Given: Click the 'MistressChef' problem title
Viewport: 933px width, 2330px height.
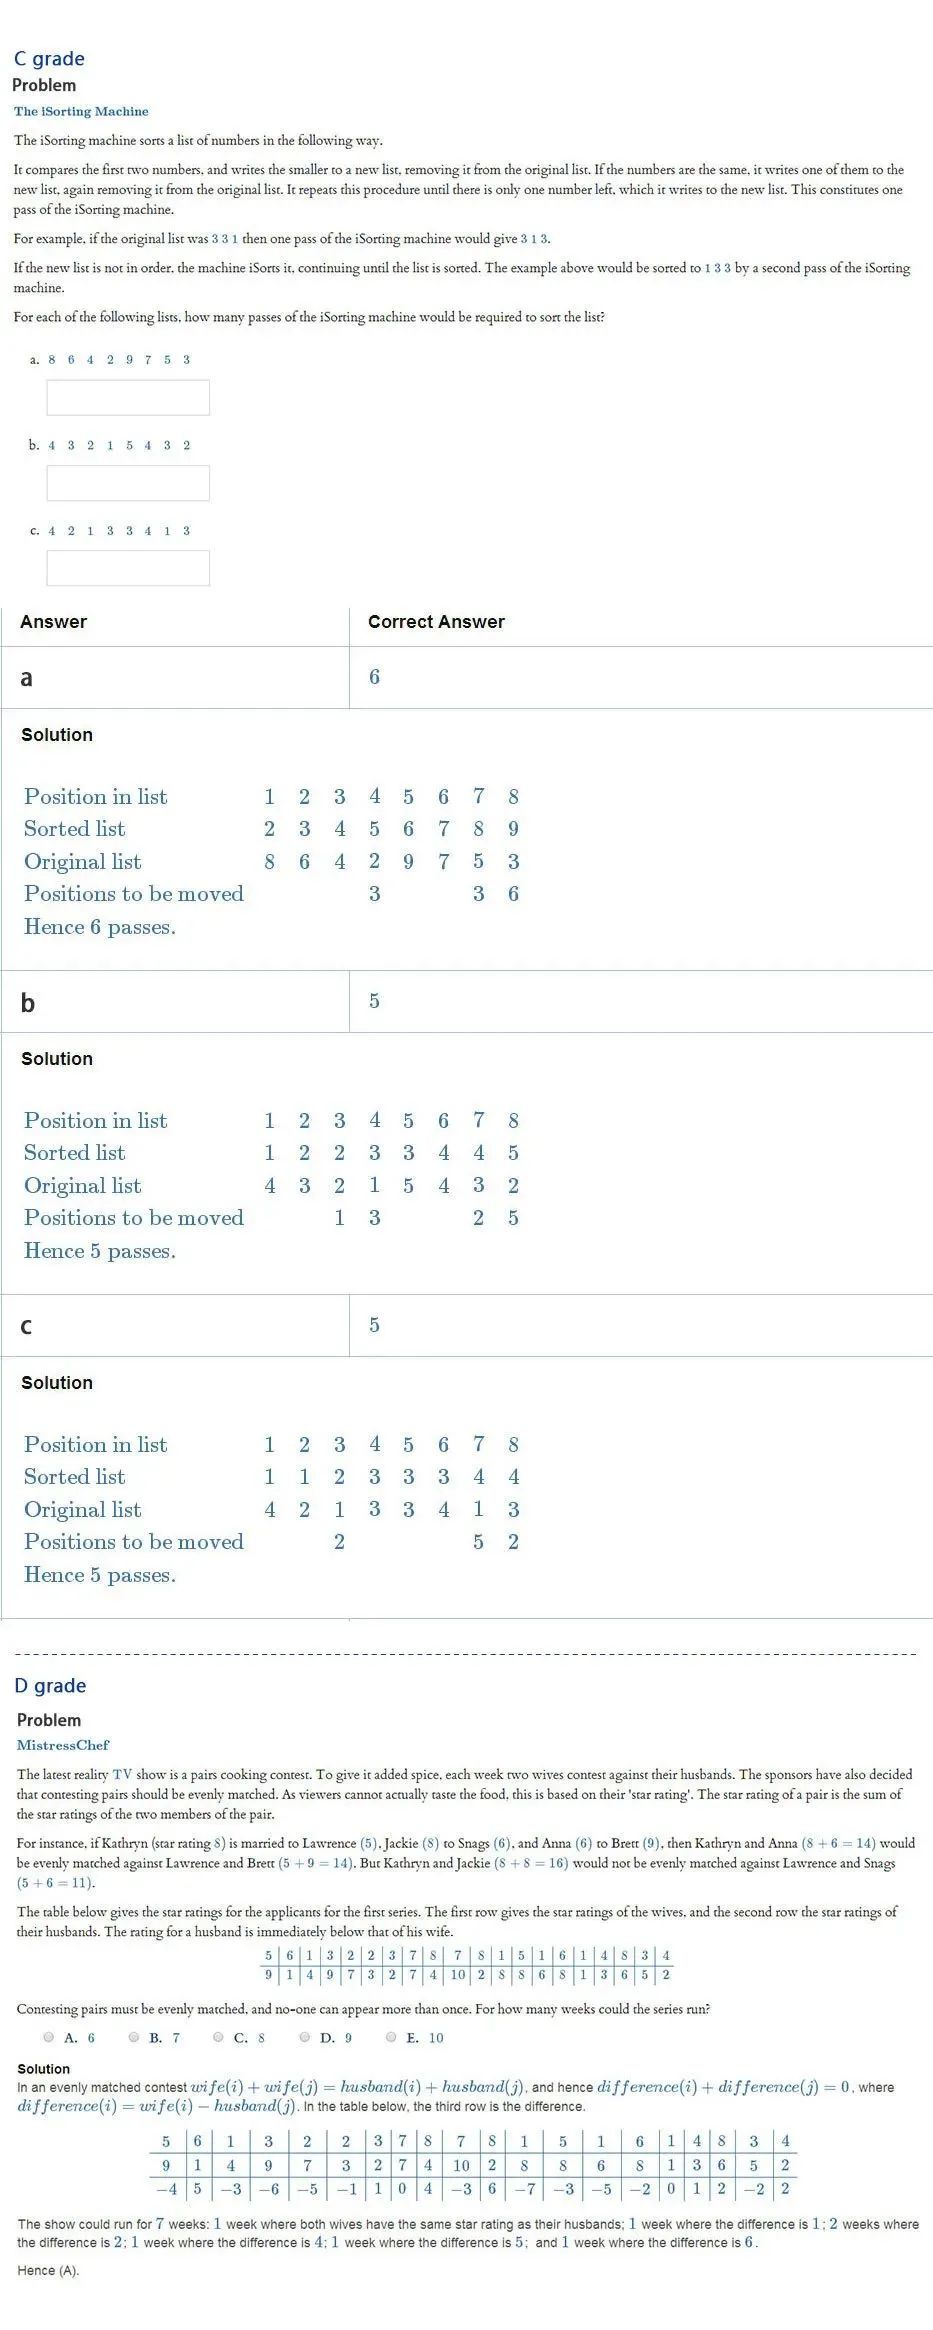Looking at the screenshot, I should [x=63, y=1745].
